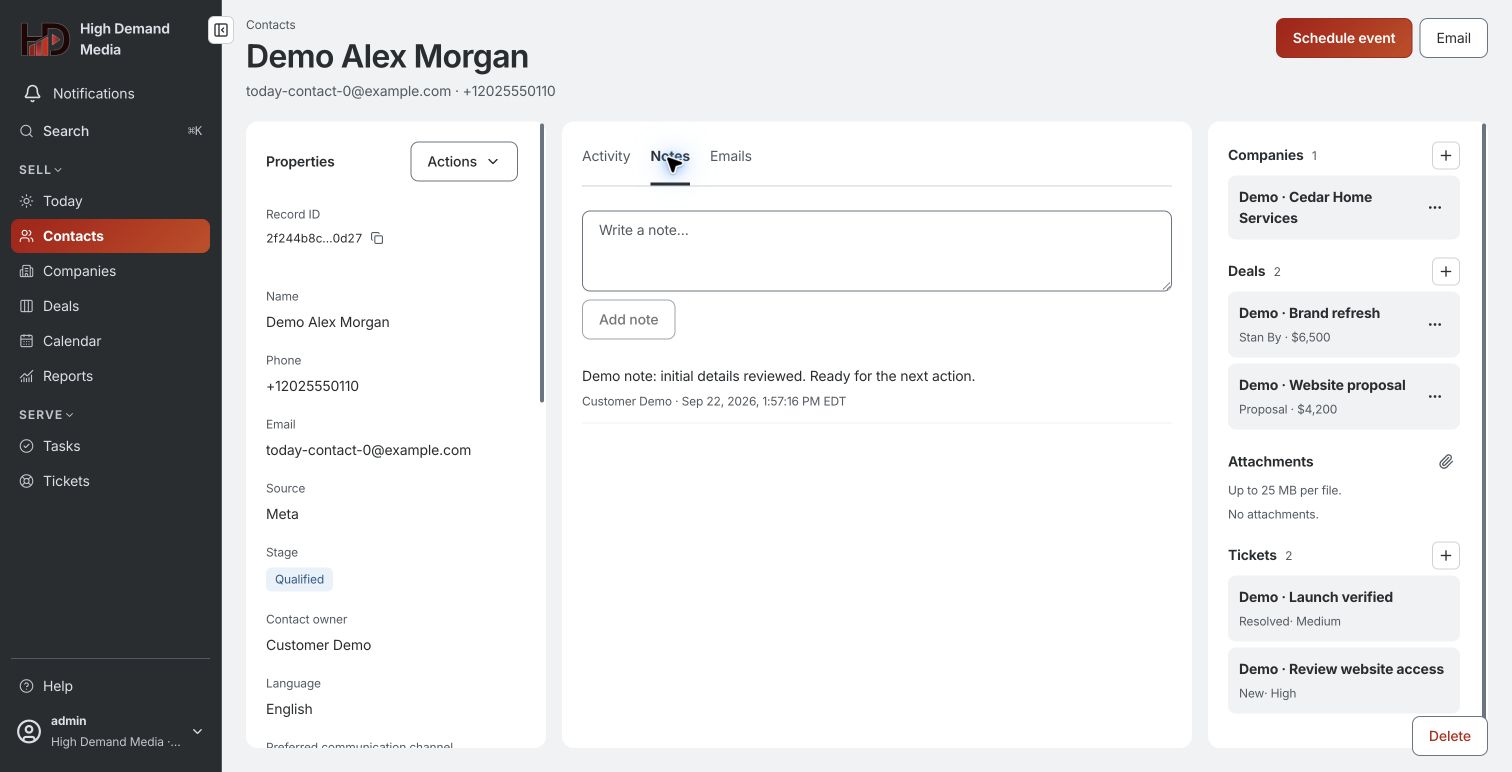The width and height of the screenshot is (1512, 772).
Task: Open Help in the sidebar
Action: [x=110, y=686]
